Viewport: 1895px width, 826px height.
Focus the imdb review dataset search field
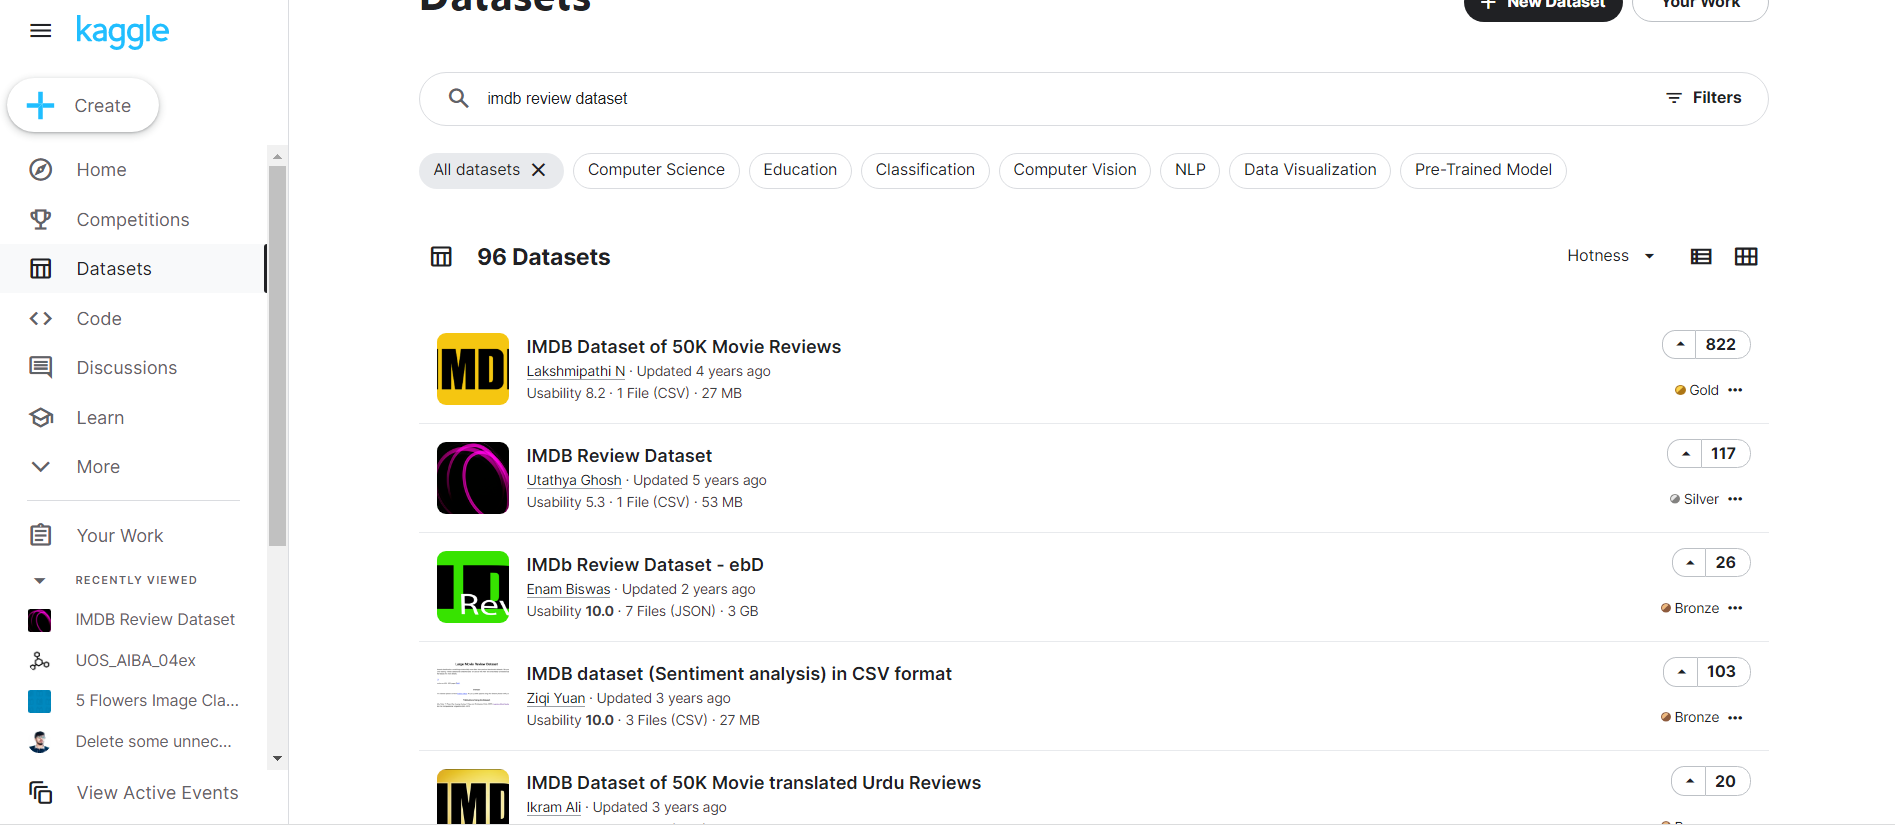[1060, 99]
